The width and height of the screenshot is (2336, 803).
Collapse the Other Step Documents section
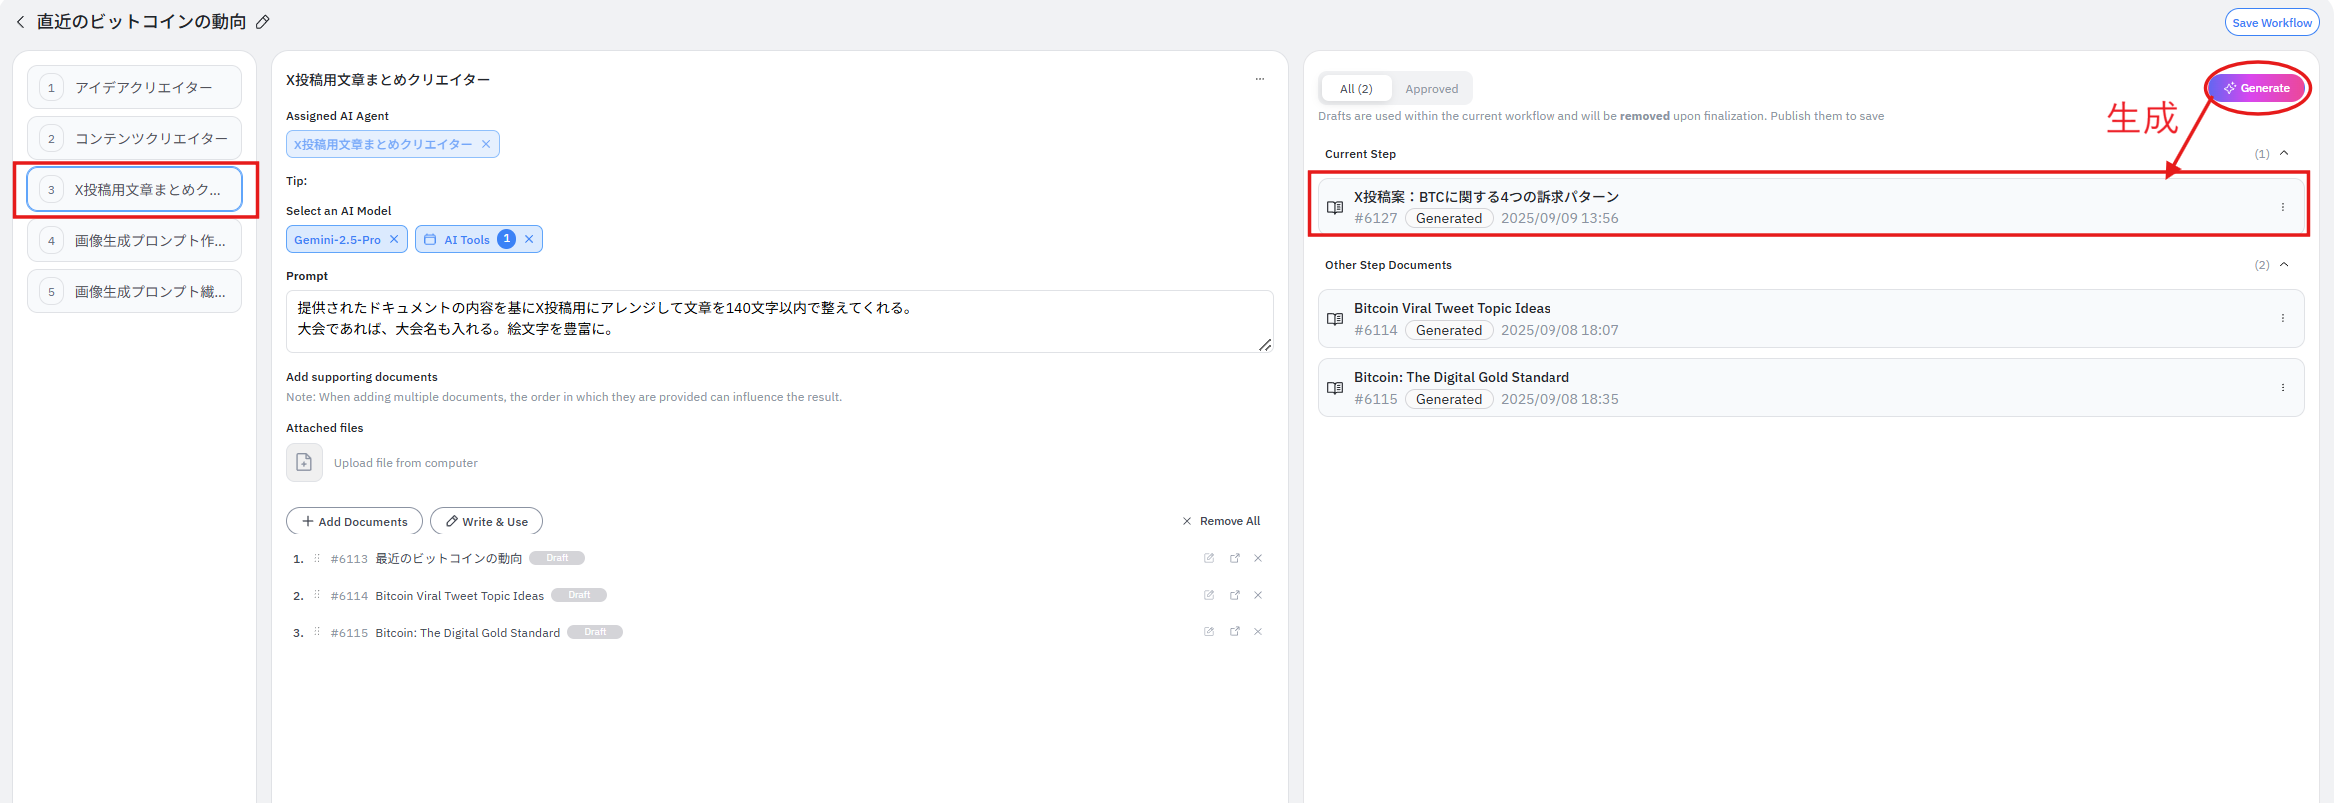pyautogui.click(x=2284, y=265)
